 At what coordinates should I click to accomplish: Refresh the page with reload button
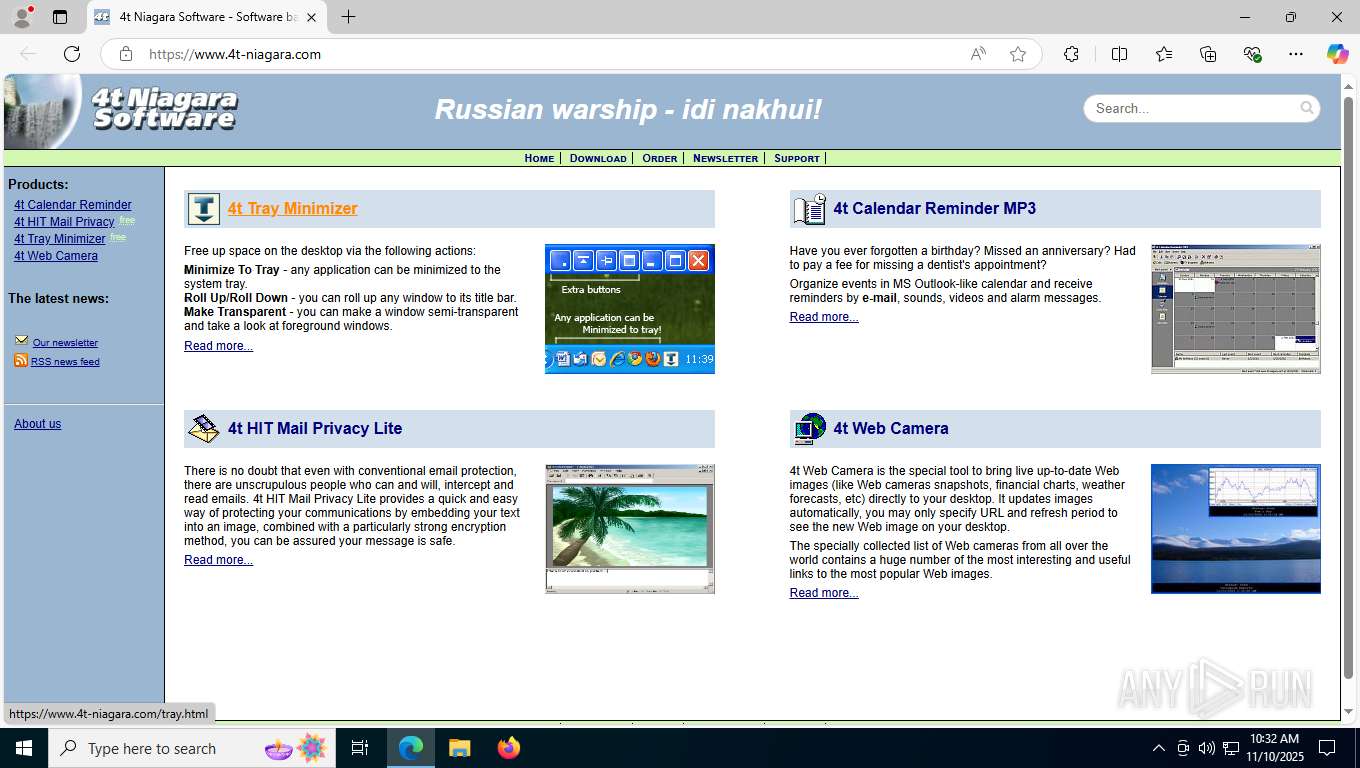72,54
